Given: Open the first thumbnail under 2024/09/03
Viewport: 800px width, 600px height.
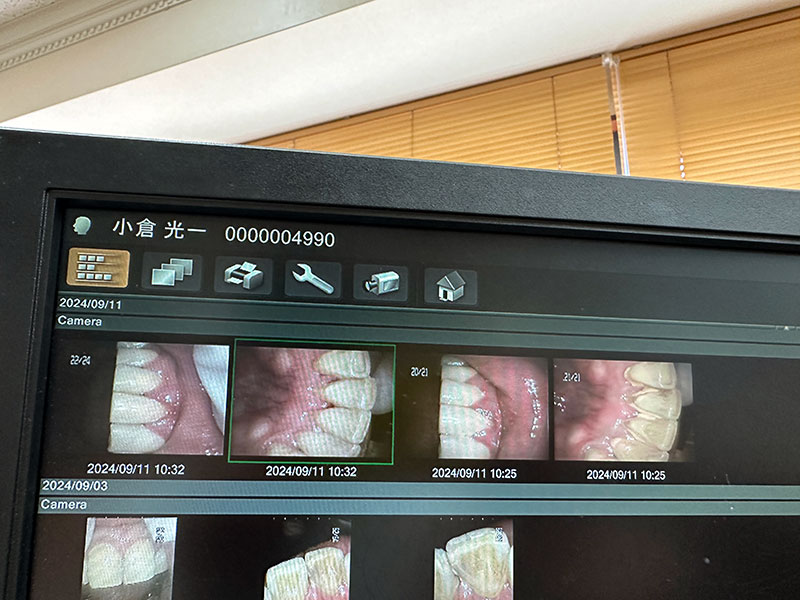Looking at the screenshot, I should coord(130,558).
